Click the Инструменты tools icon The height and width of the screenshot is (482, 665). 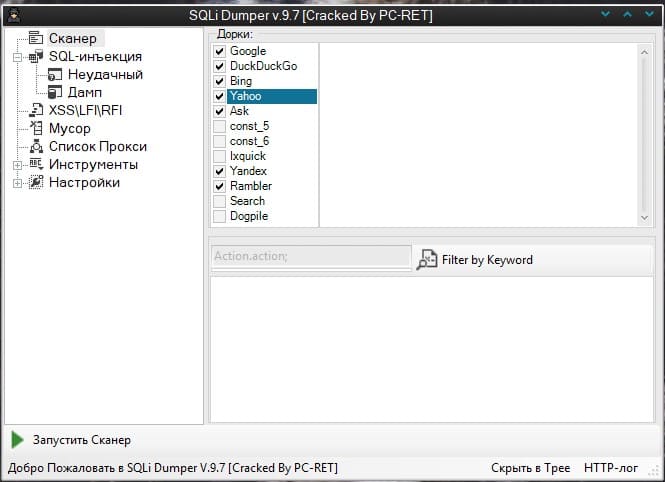(x=36, y=164)
